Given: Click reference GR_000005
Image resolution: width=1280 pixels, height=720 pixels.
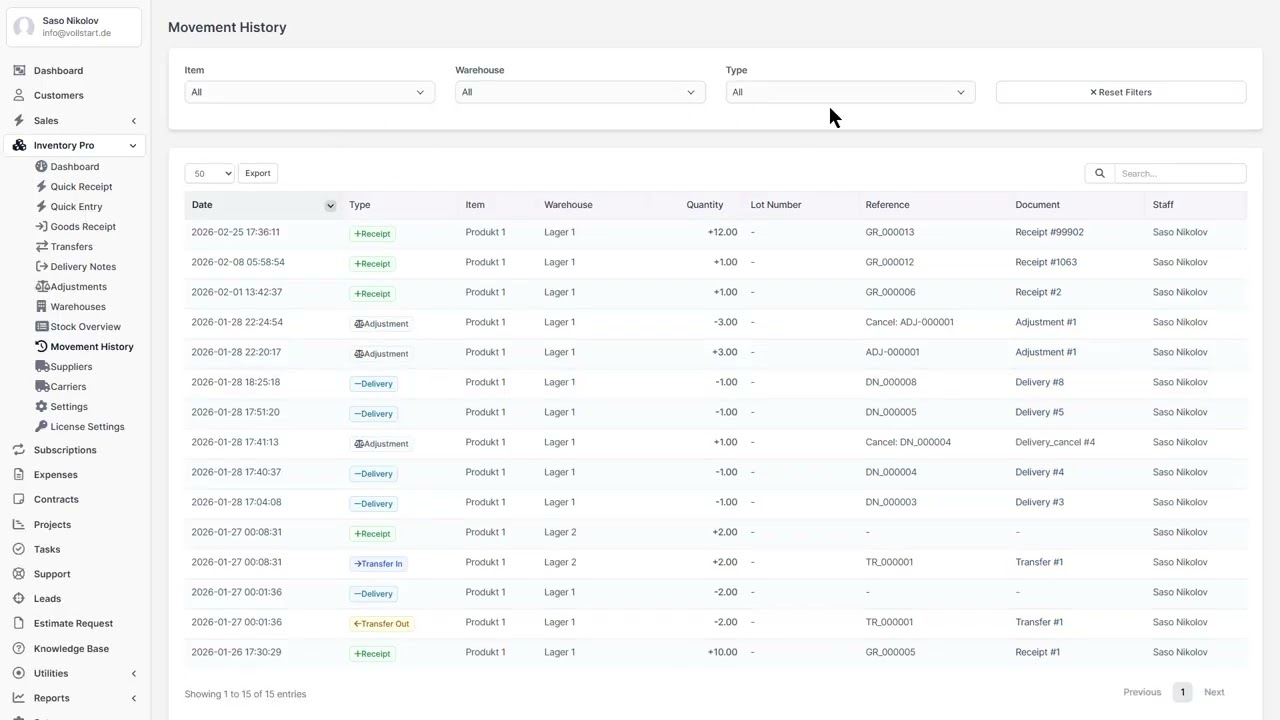Looking at the screenshot, I should point(890,652).
